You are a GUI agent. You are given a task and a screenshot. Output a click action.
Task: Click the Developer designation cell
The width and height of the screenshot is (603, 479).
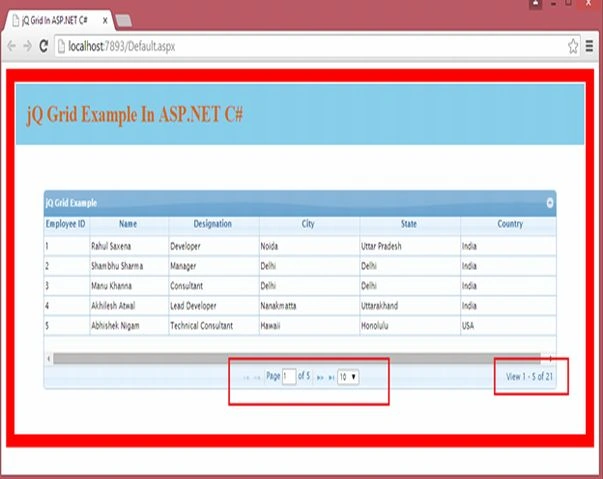coord(214,246)
